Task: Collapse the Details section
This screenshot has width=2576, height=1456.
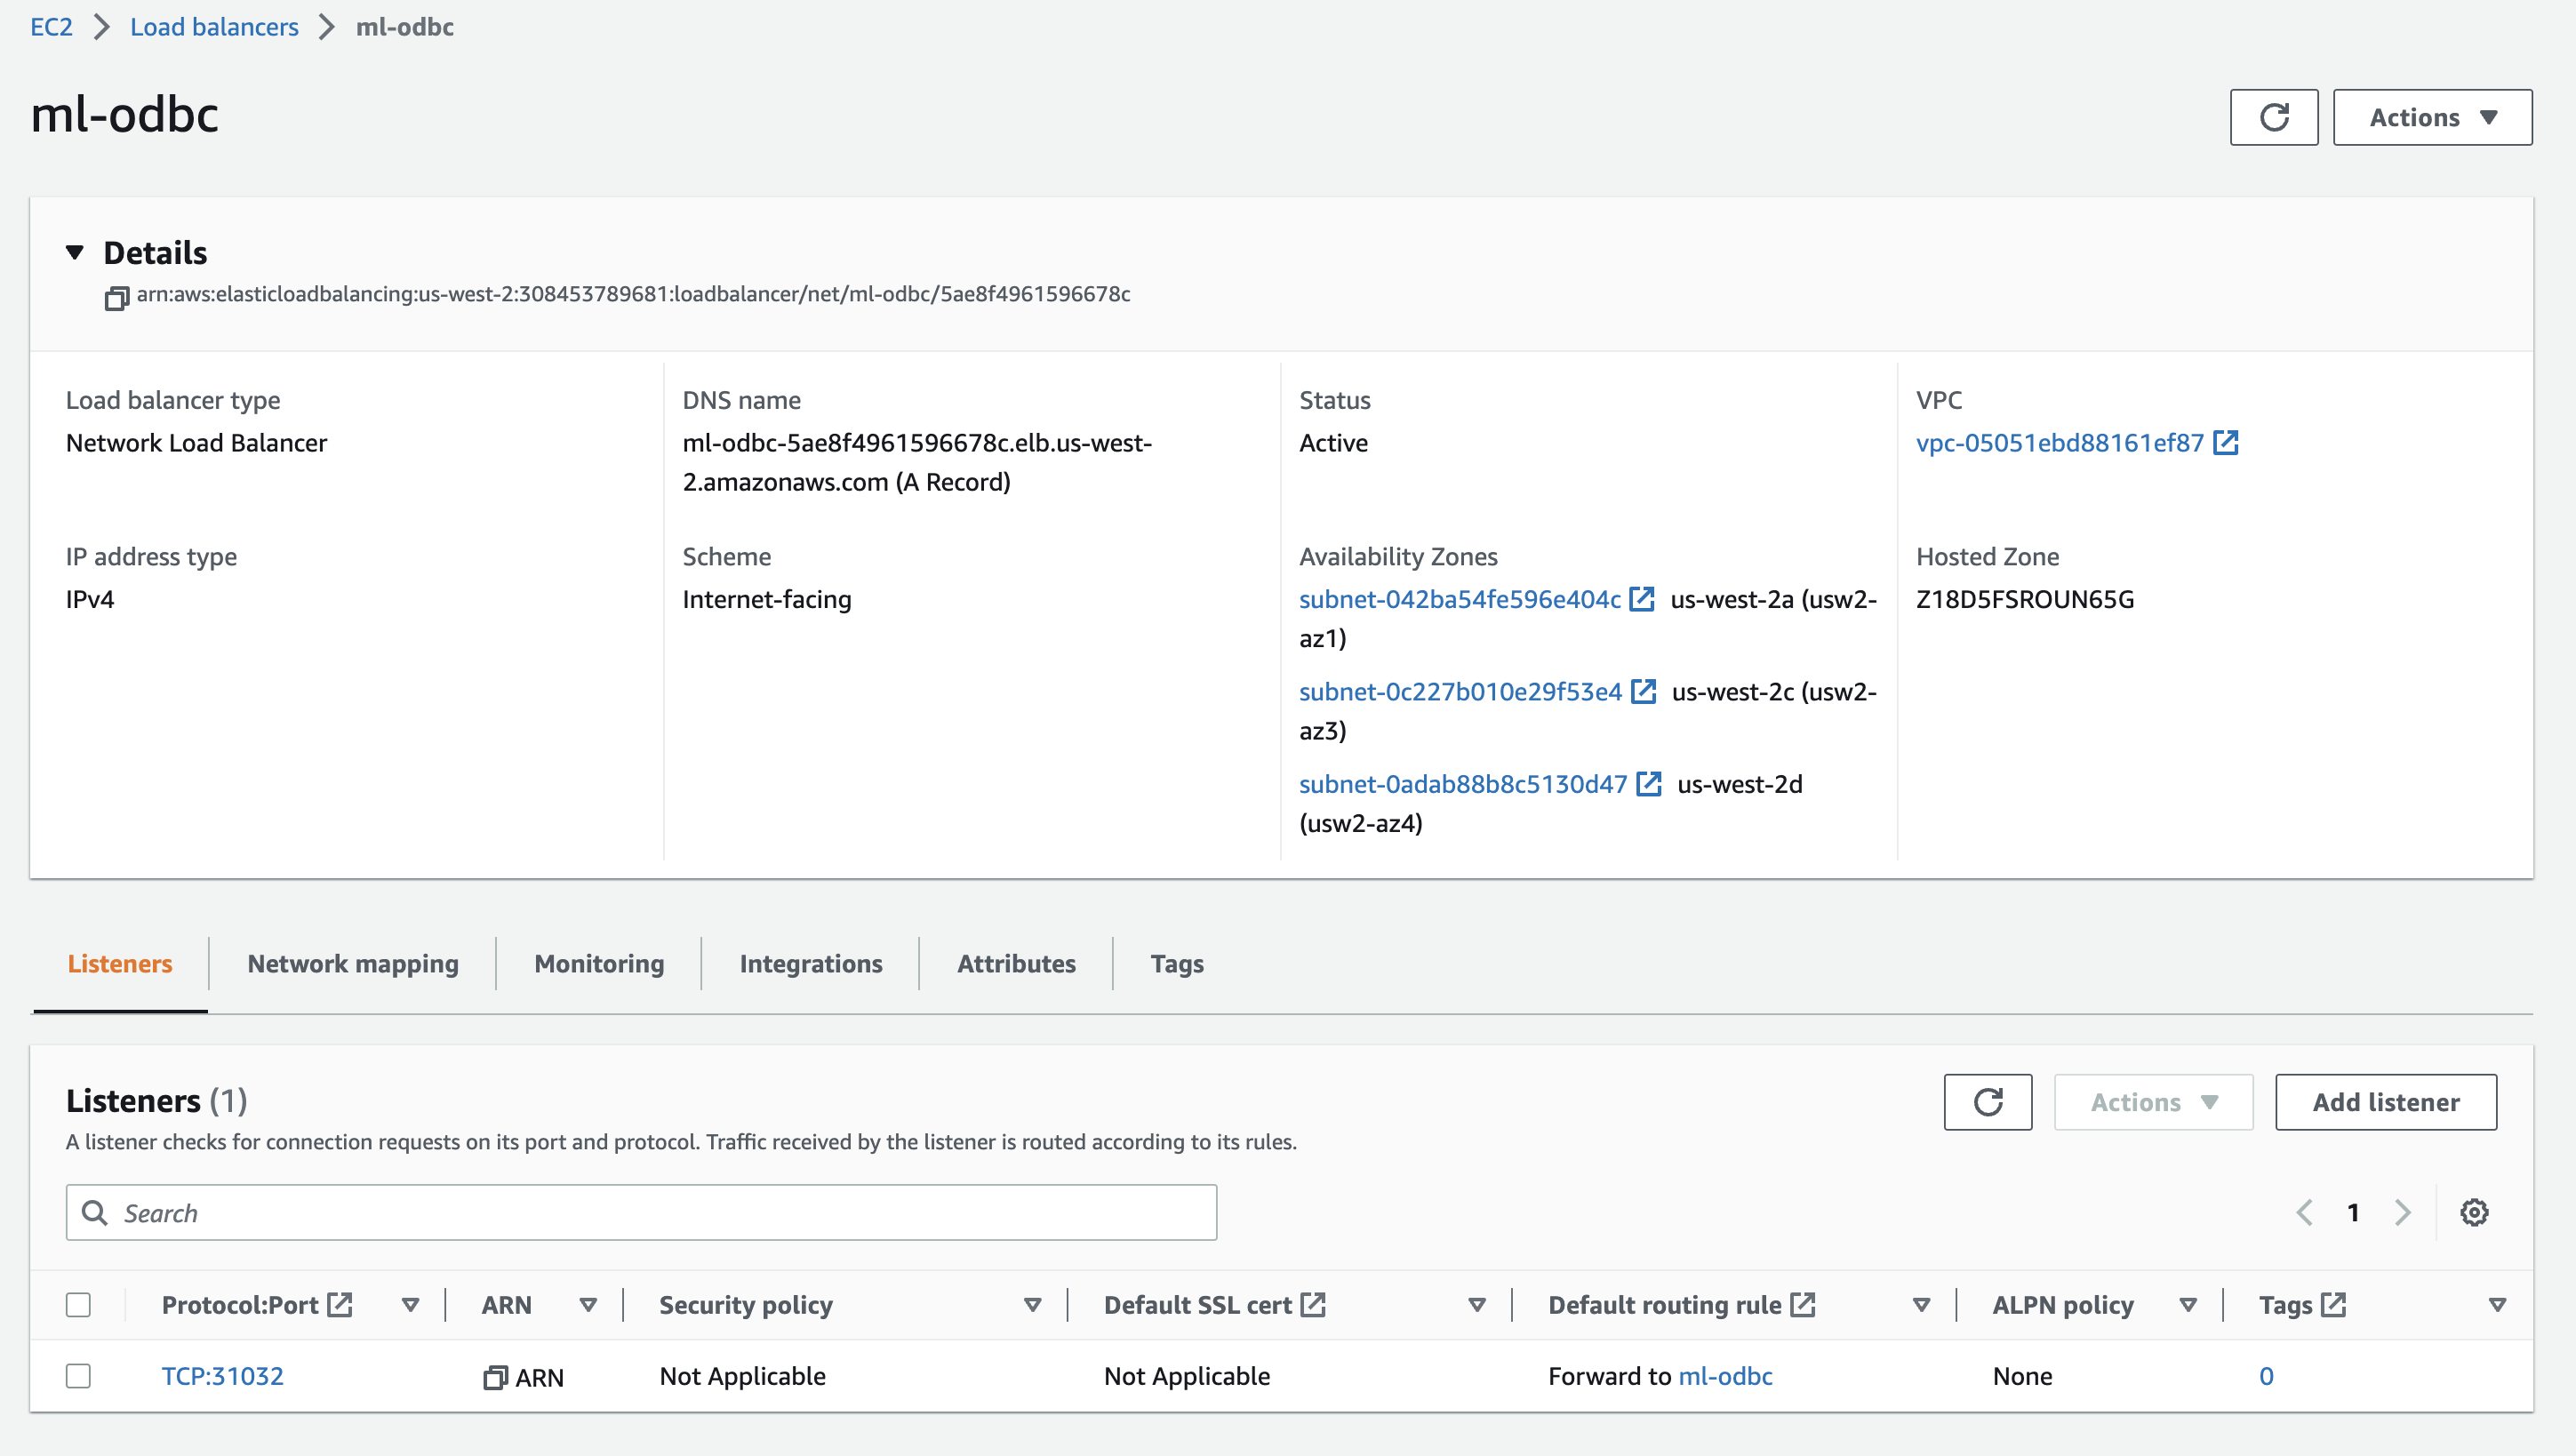Action: pyautogui.click(x=75, y=252)
